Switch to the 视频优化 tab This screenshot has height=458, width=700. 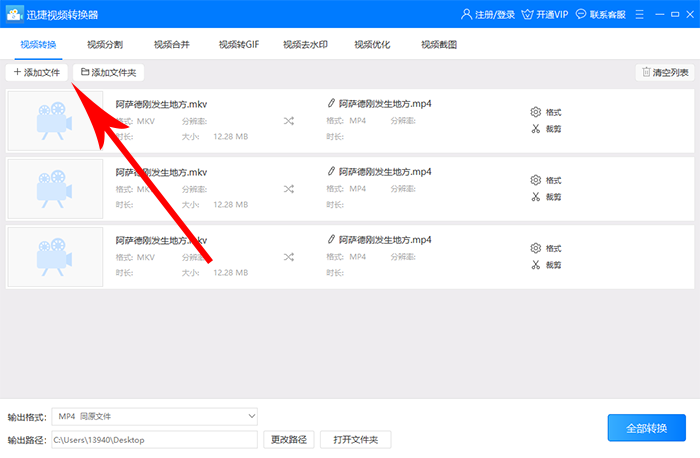pyautogui.click(x=372, y=45)
